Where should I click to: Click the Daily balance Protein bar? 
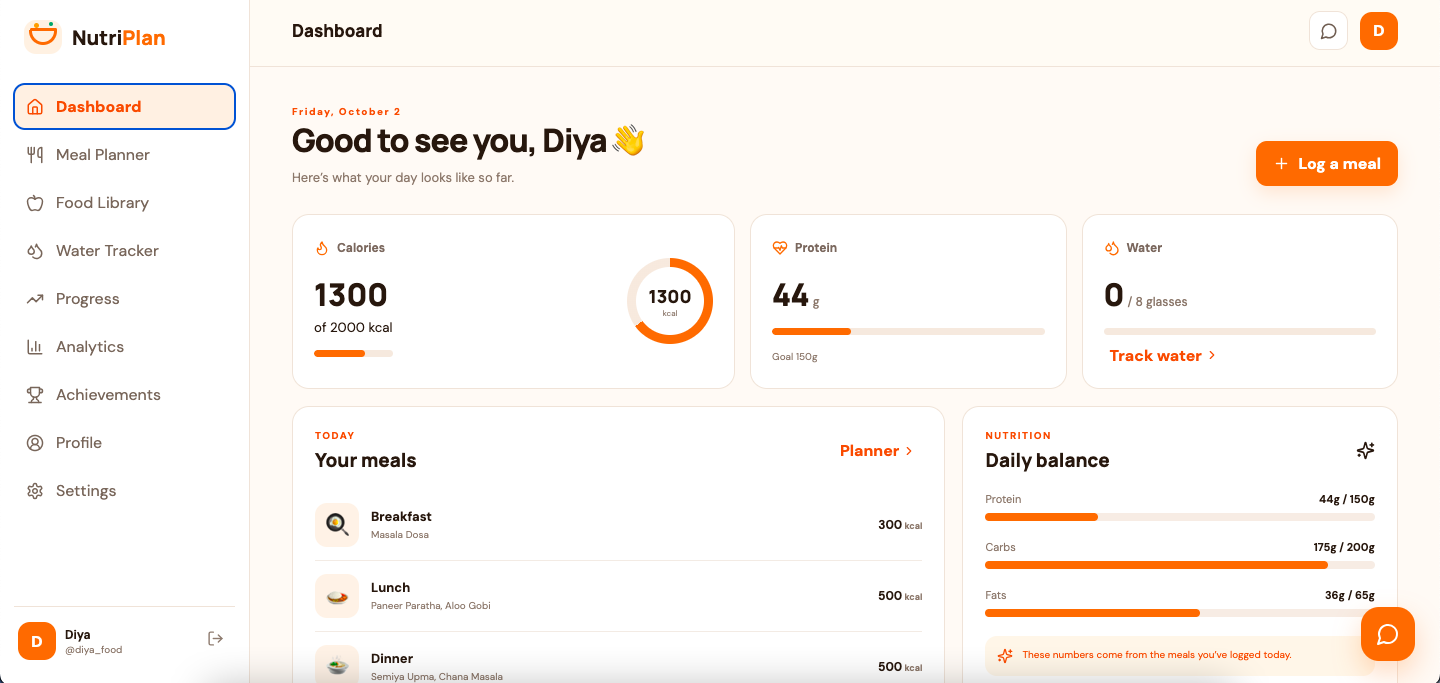coord(1180,517)
